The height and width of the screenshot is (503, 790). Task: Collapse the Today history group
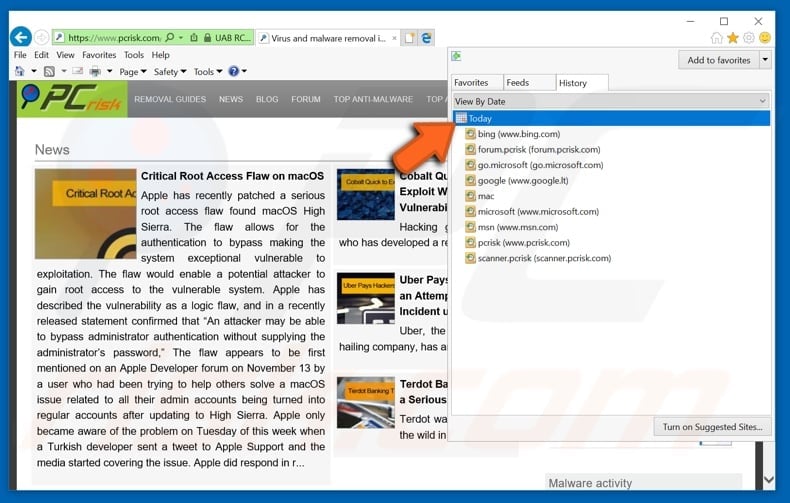pyautogui.click(x=611, y=118)
